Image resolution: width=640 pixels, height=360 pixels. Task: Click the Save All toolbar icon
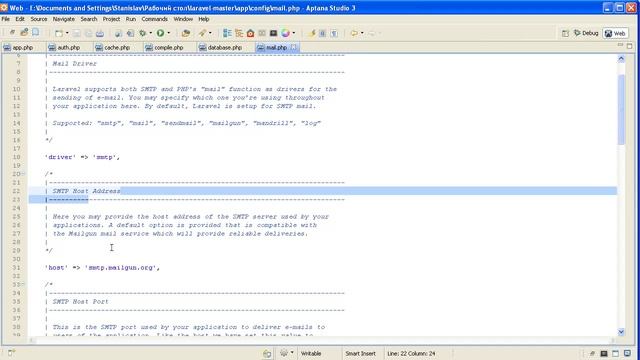point(88,33)
